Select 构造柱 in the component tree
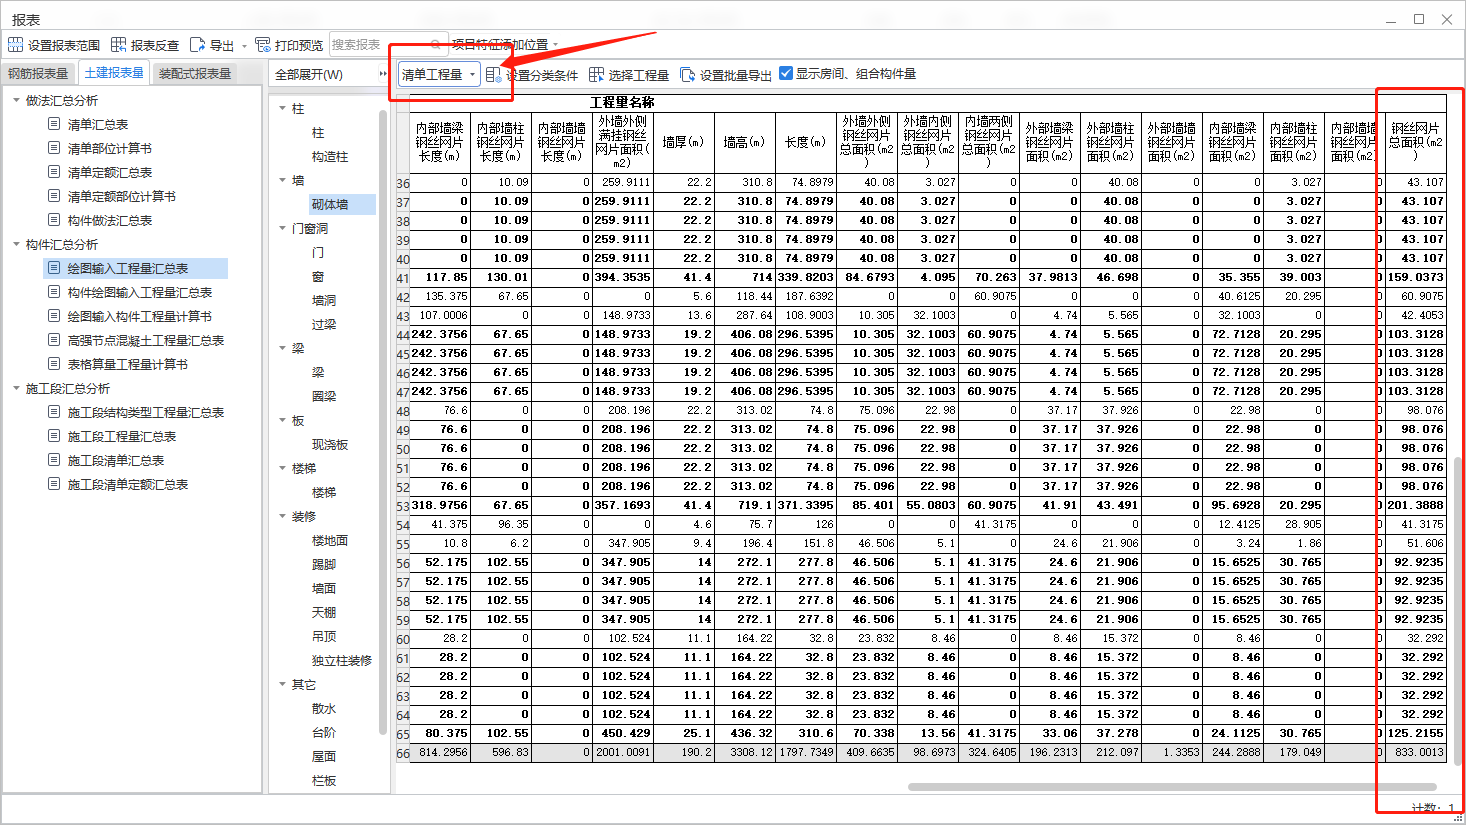The image size is (1466, 825). coord(330,156)
